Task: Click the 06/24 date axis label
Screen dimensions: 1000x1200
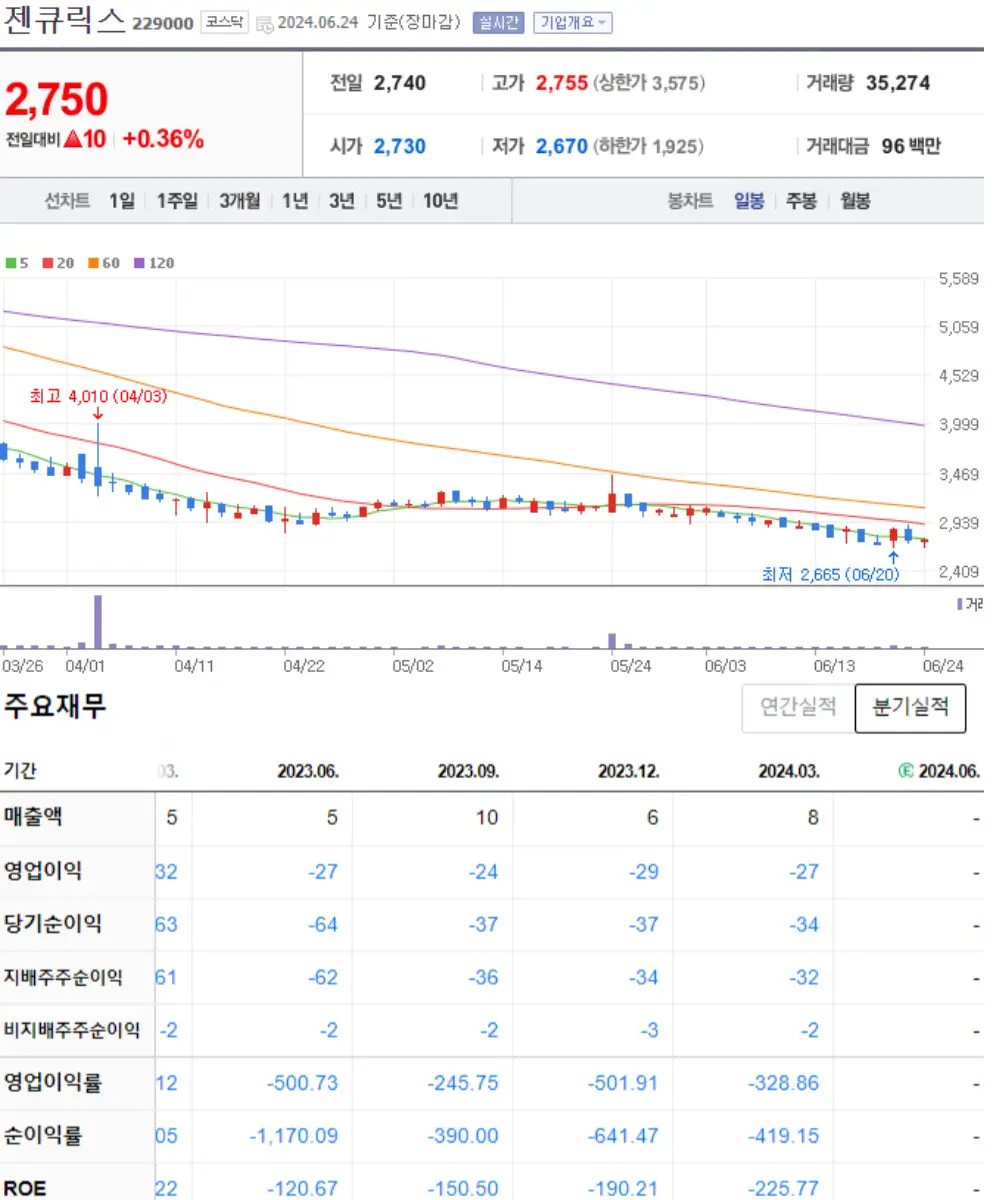Action: click(943, 664)
